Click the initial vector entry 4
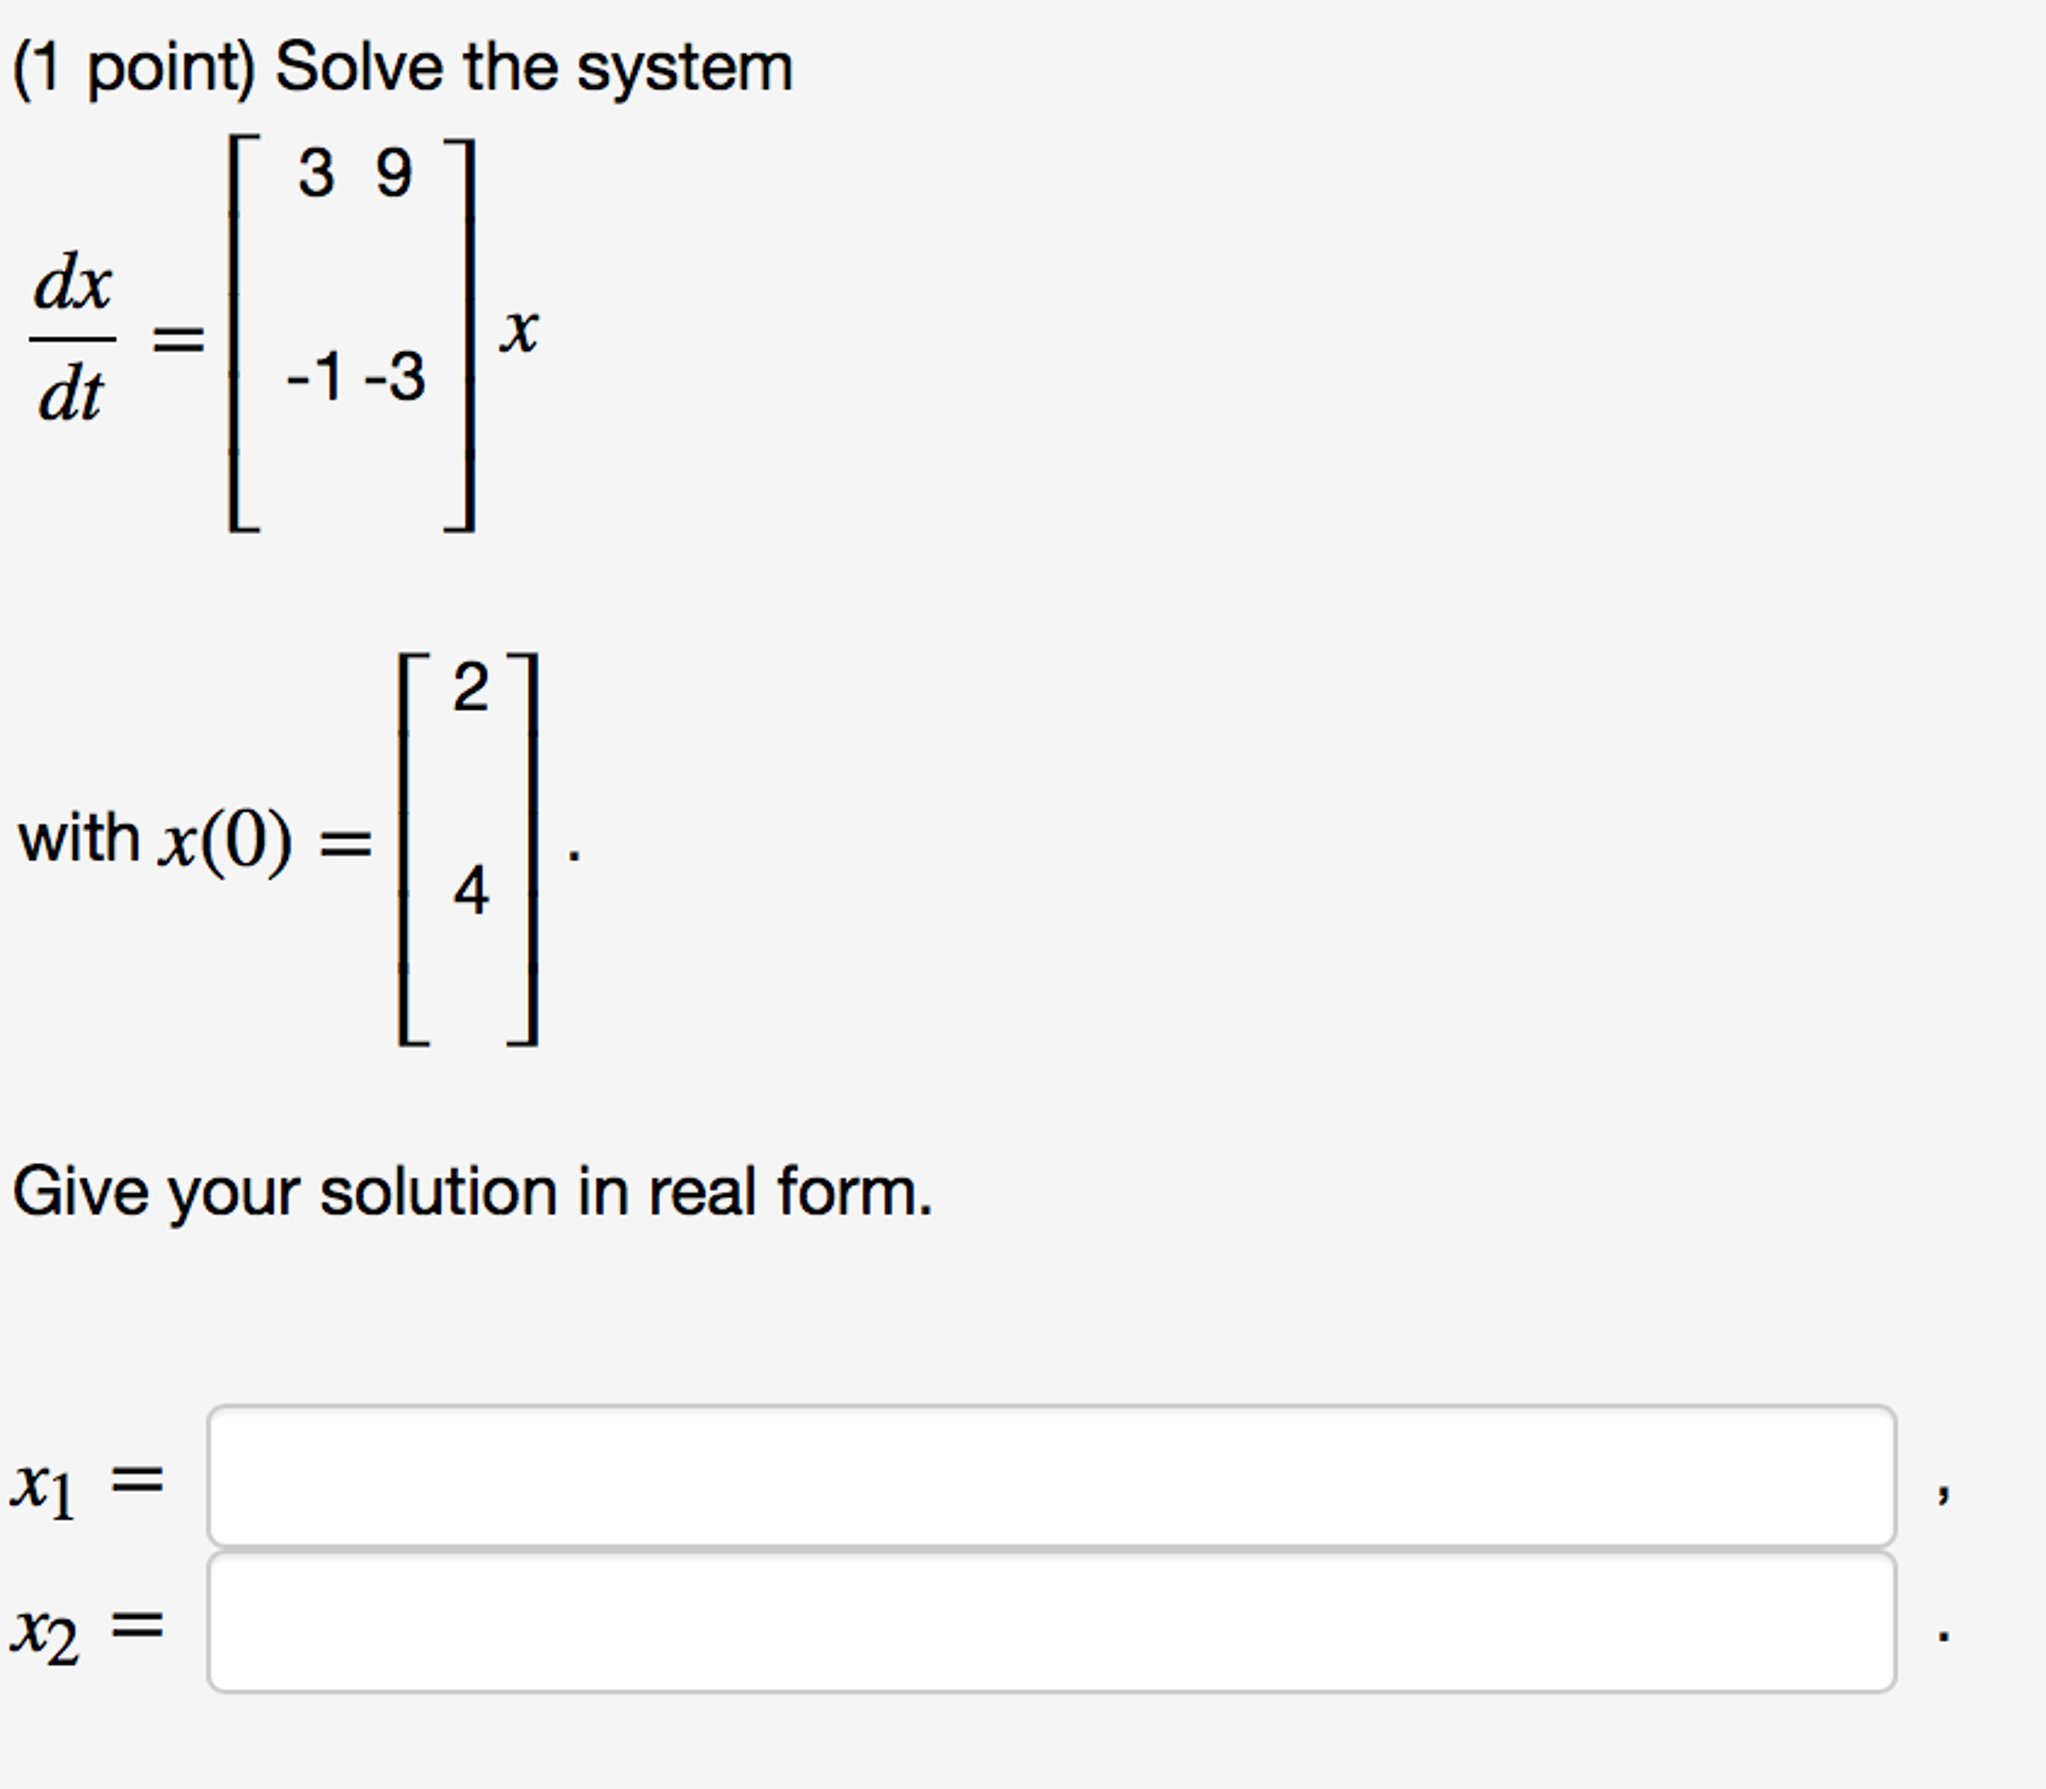Screen dimensions: 2046x1789 point(470,890)
